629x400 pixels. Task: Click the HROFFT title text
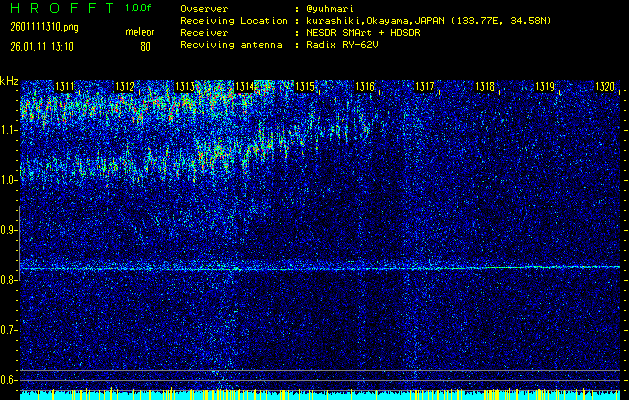[x=56, y=8]
